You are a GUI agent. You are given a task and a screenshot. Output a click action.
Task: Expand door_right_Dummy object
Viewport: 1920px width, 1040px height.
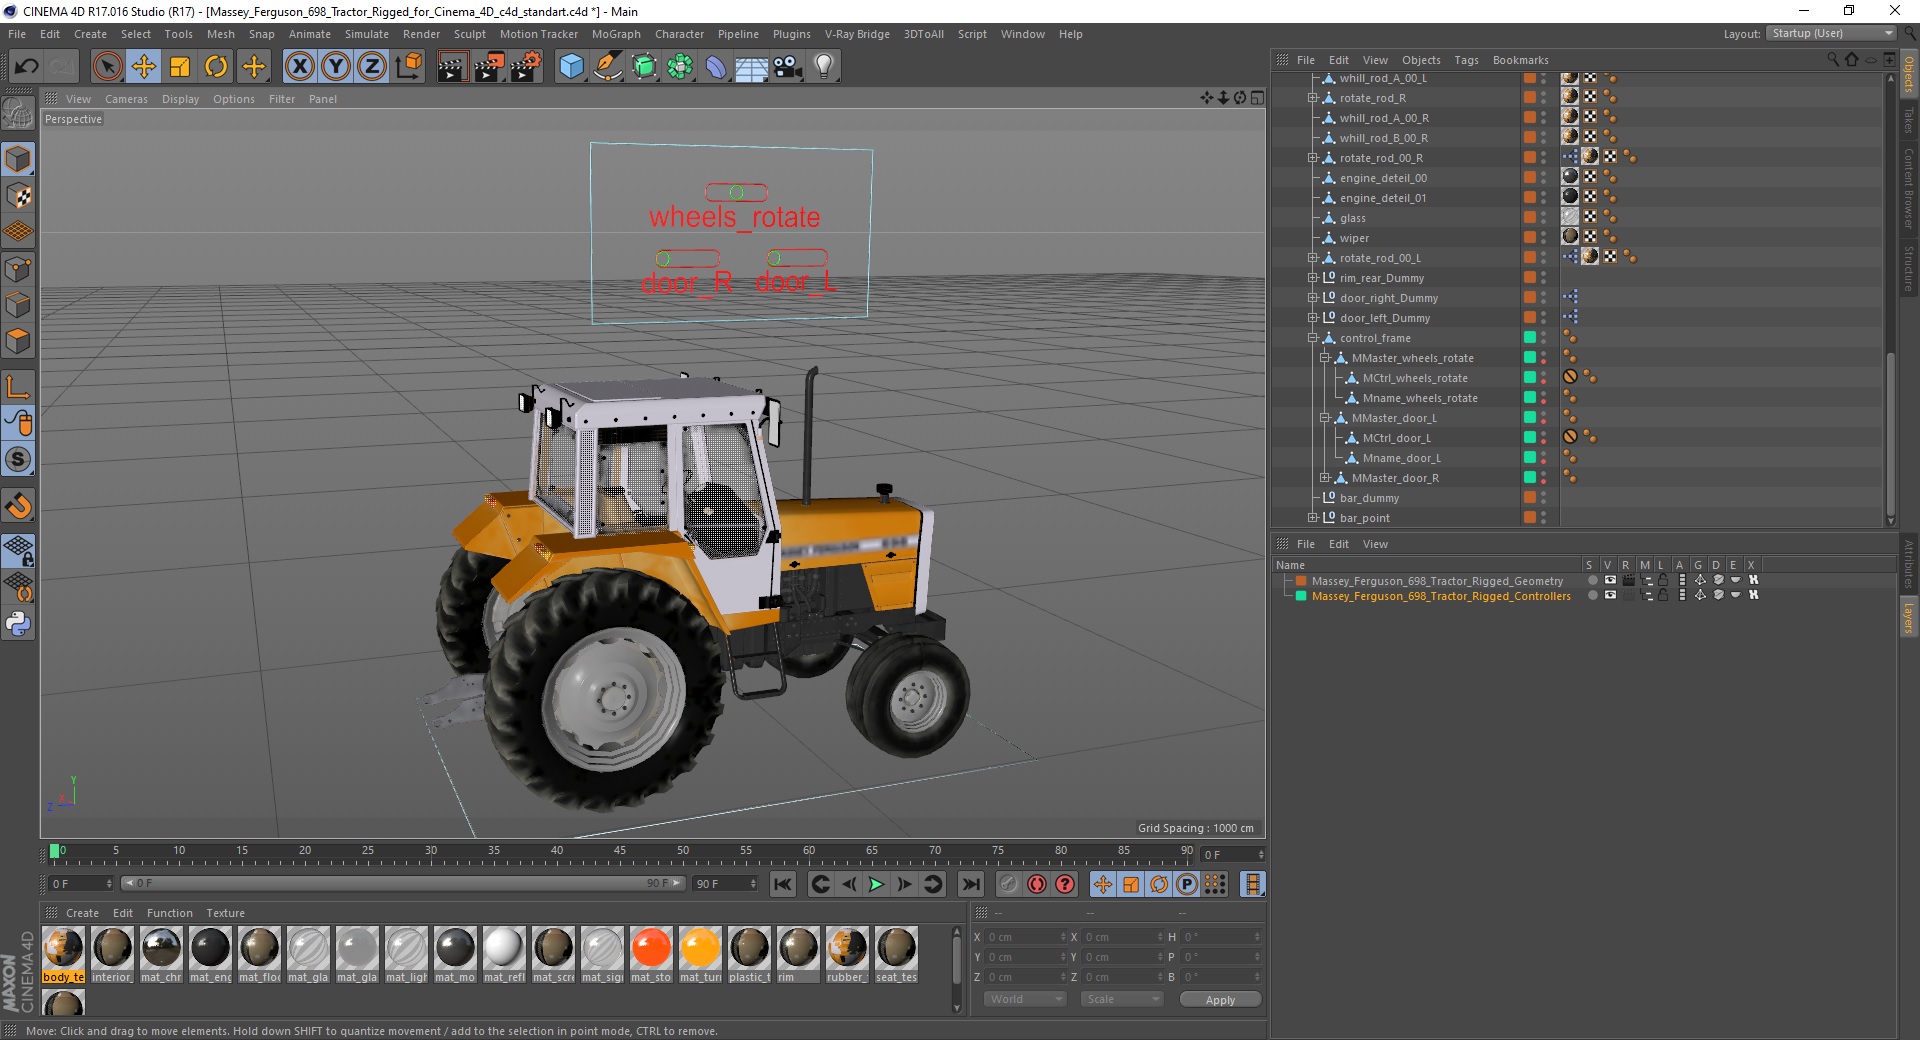[x=1313, y=298]
